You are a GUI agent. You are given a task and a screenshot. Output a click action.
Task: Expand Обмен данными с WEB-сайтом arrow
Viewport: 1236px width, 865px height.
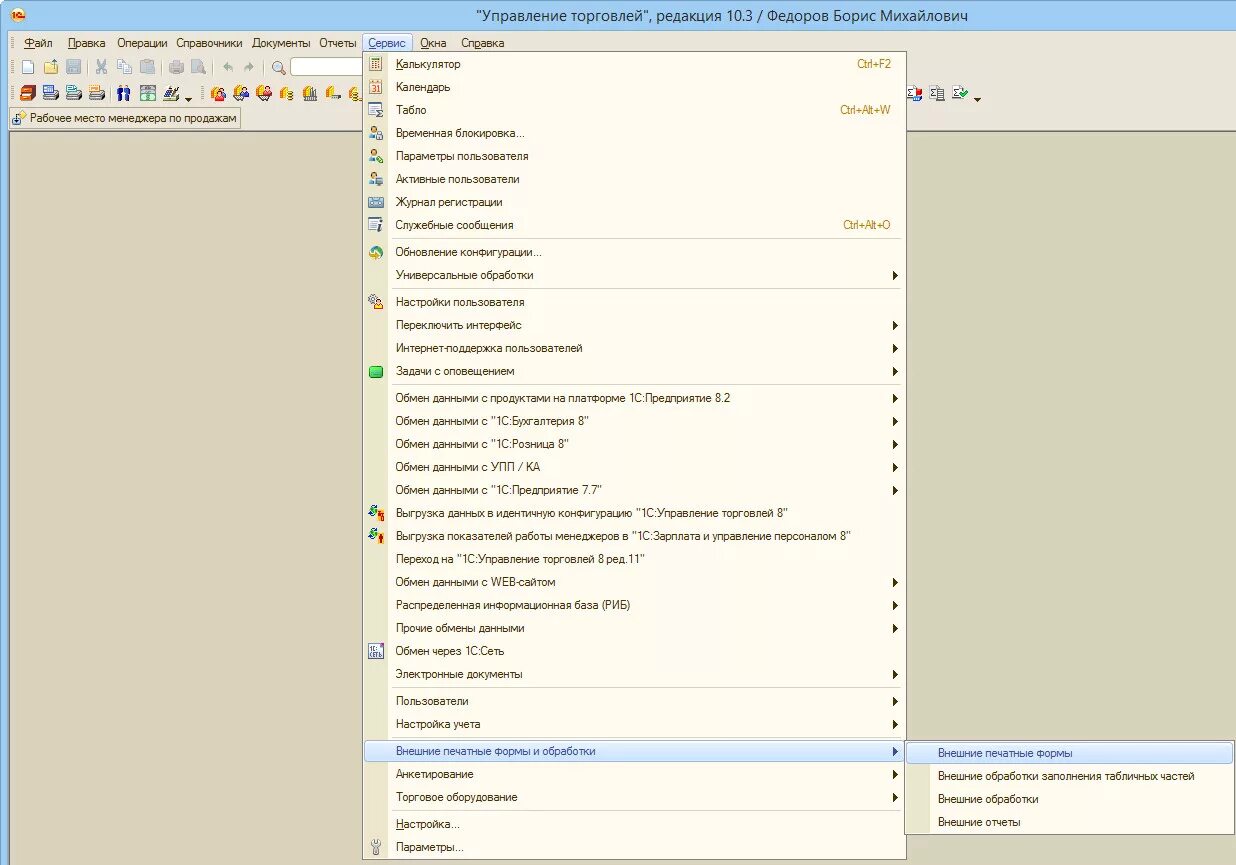pyautogui.click(x=895, y=582)
